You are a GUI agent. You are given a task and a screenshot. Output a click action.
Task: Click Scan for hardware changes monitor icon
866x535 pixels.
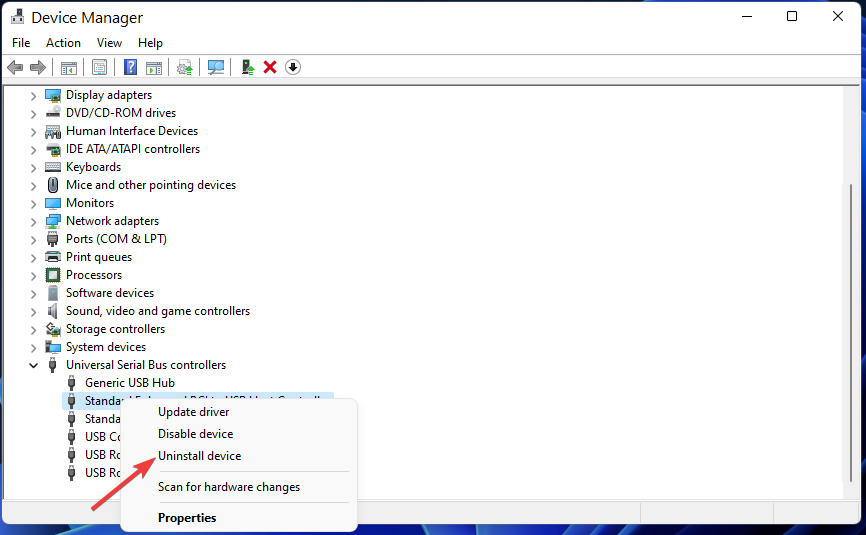click(x=215, y=67)
